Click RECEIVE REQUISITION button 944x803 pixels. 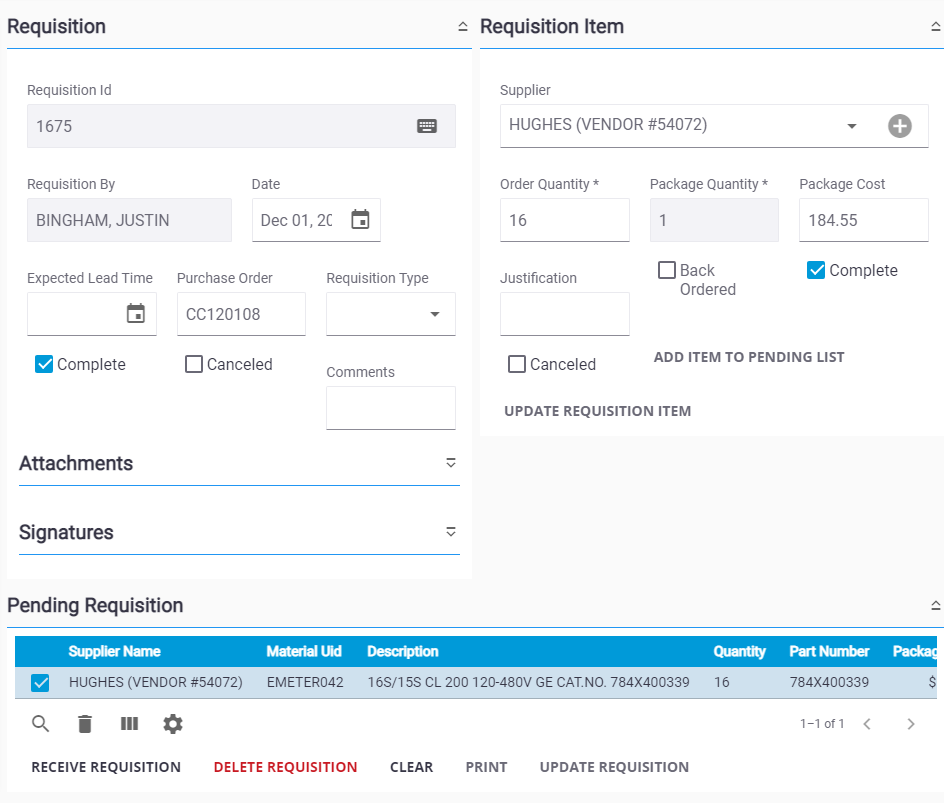[x=106, y=767]
